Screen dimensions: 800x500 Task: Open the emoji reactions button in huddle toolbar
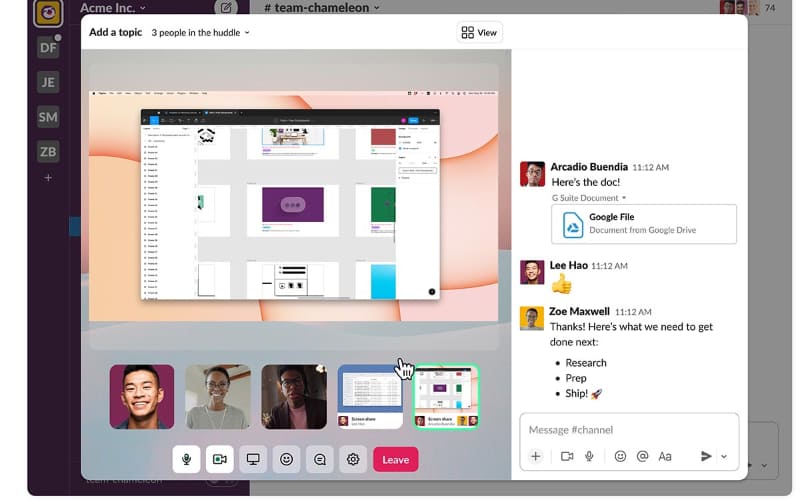coord(286,460)
